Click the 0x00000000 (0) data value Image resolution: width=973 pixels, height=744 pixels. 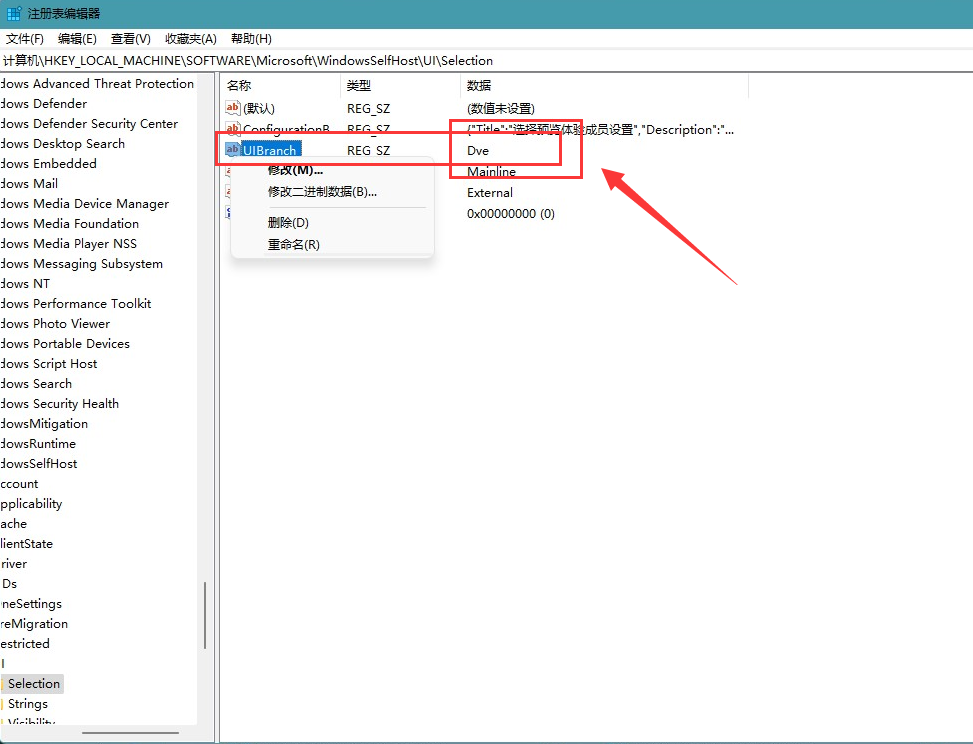pos(511,214)
